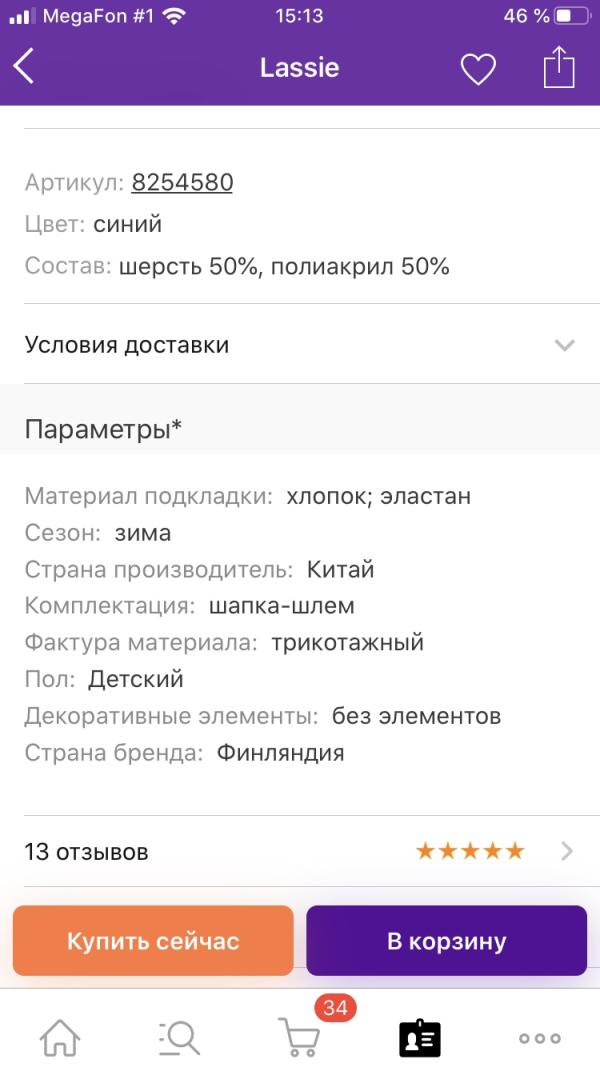Tap the article number 8254580 link

(x=182, y=182)
